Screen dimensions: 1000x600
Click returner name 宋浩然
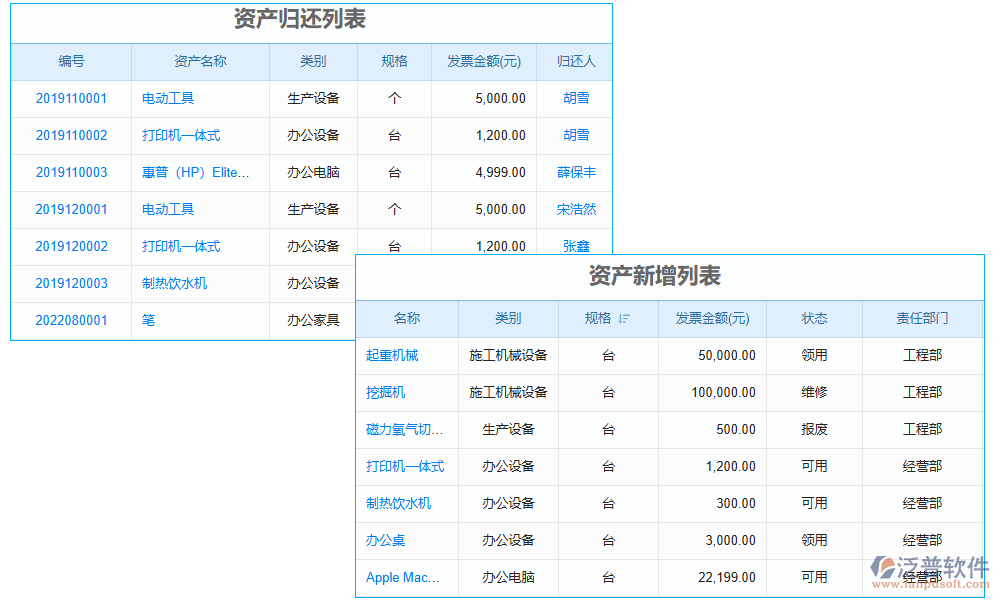coord(576,210)
